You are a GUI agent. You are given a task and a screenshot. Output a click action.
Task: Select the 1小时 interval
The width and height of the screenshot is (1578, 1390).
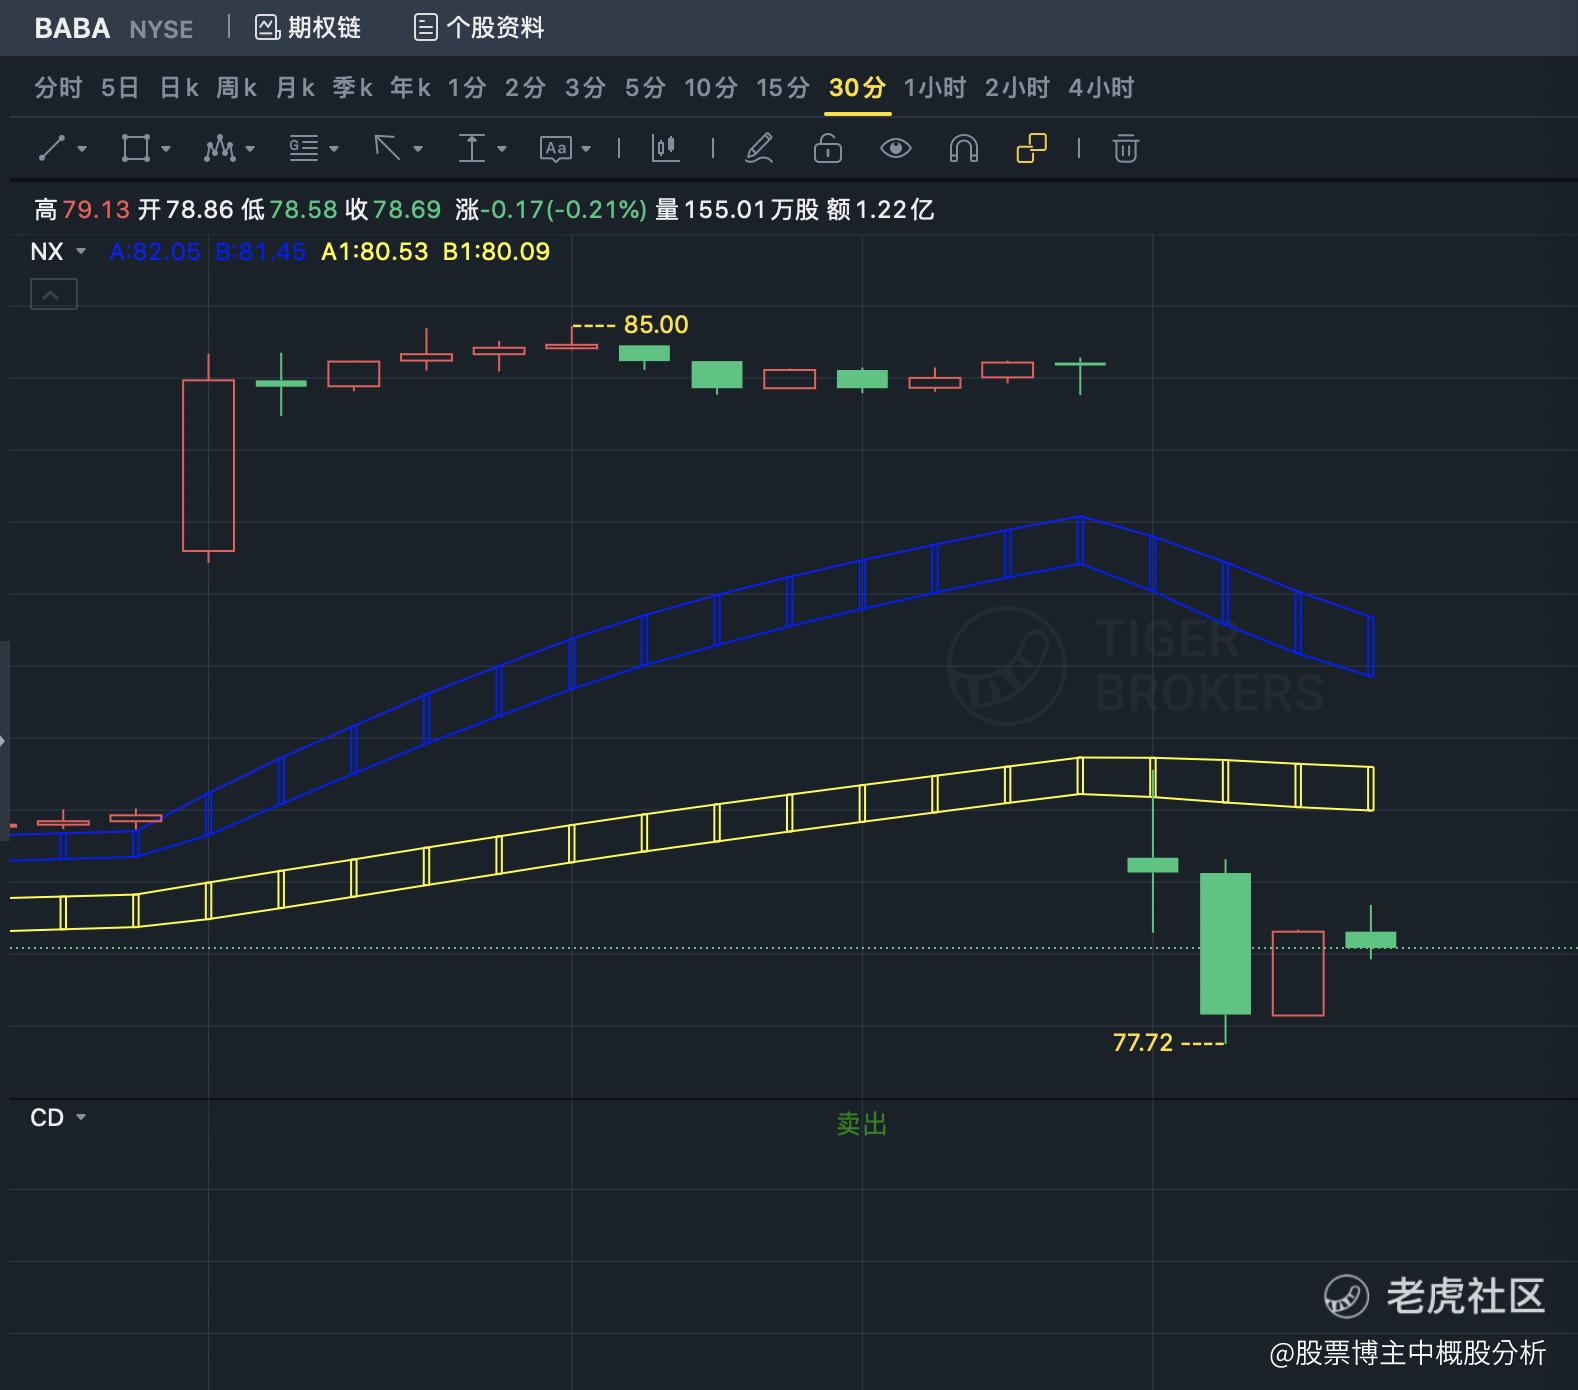(935, 88)
